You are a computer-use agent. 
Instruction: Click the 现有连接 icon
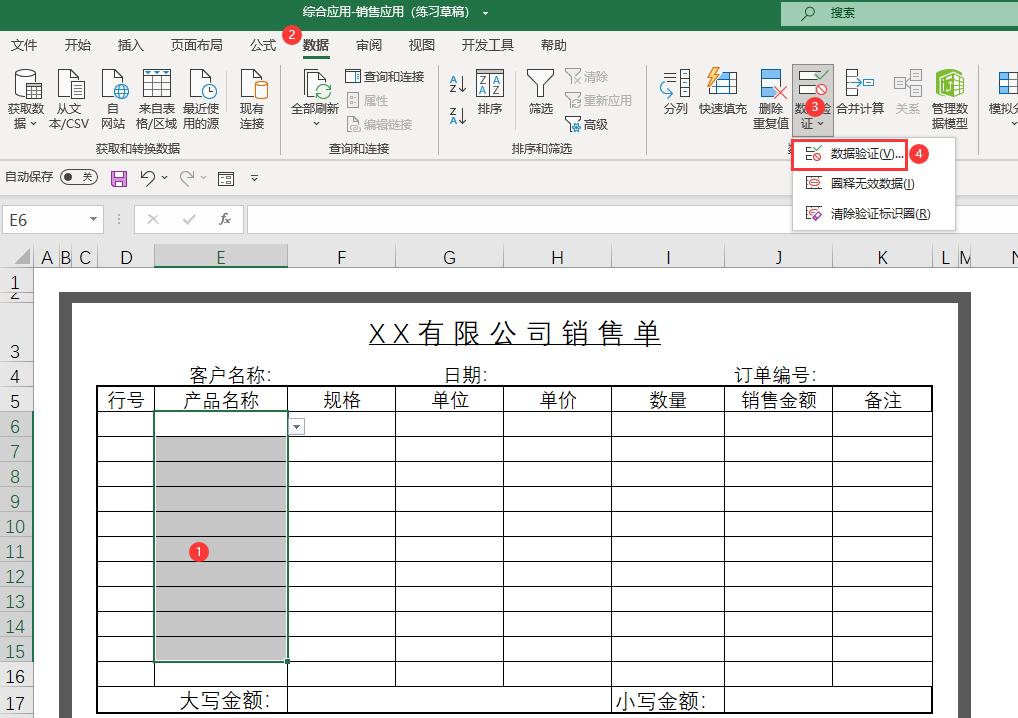[x=252, y=99]
